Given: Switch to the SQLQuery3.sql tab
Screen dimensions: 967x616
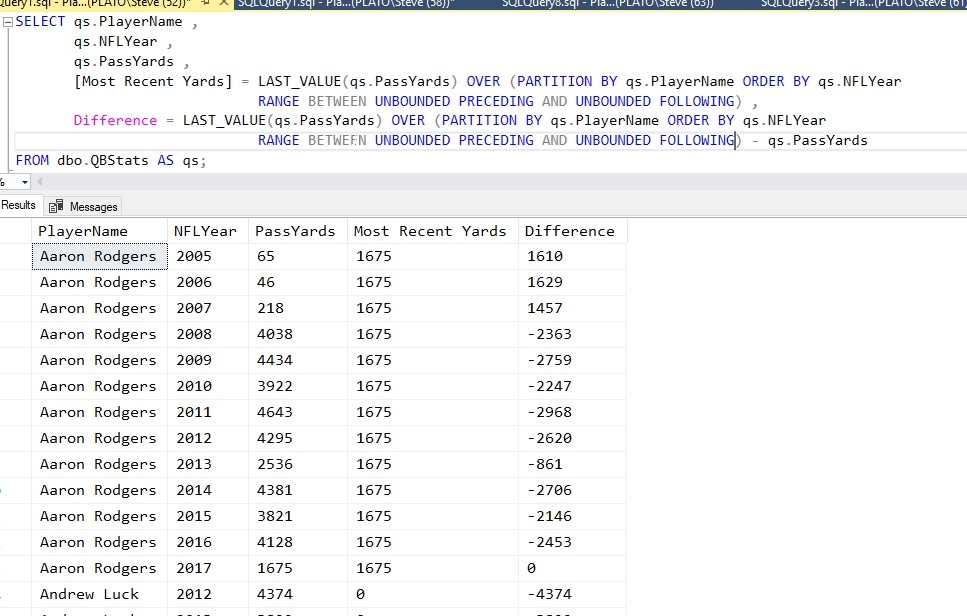Looking at the screenshot, I should (x=860, y=4).
